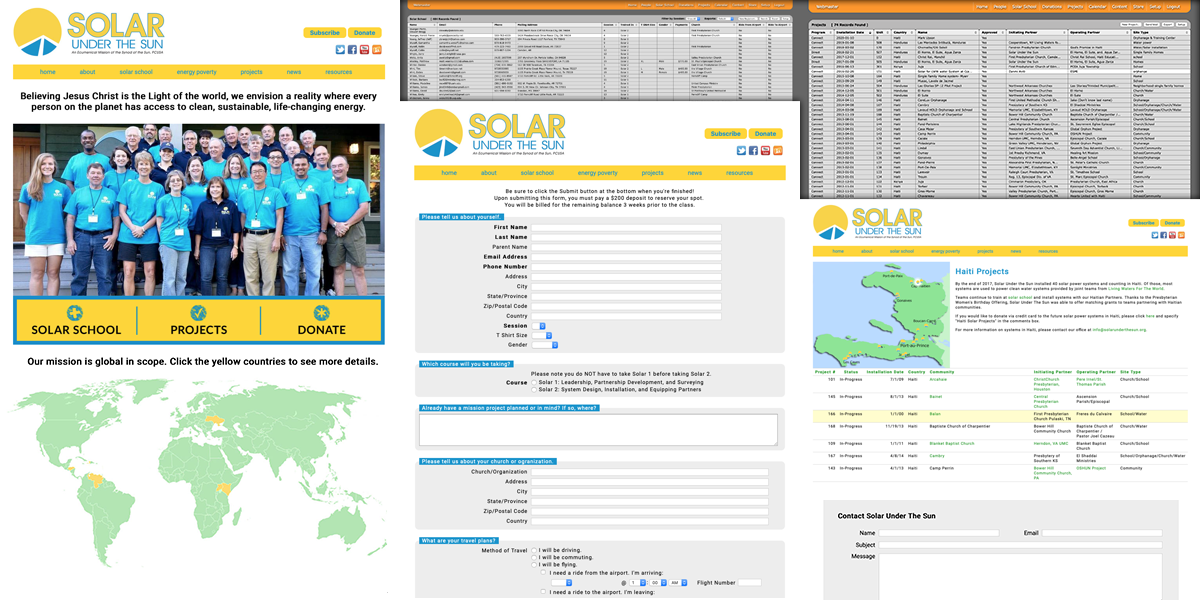Select Solar 1: Leadership course radio button
This screenshot has height=600, width=1200.
[533, 382]
